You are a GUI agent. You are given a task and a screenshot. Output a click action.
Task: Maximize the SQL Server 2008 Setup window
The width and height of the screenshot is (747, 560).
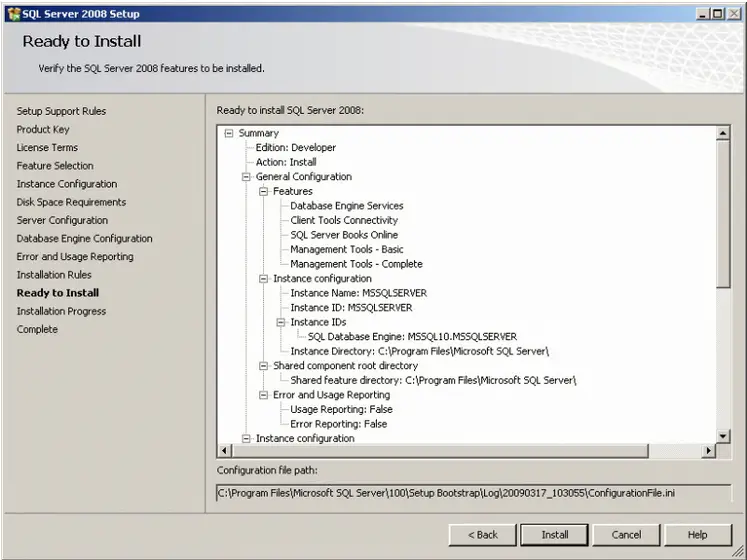(x=717, y=14)
